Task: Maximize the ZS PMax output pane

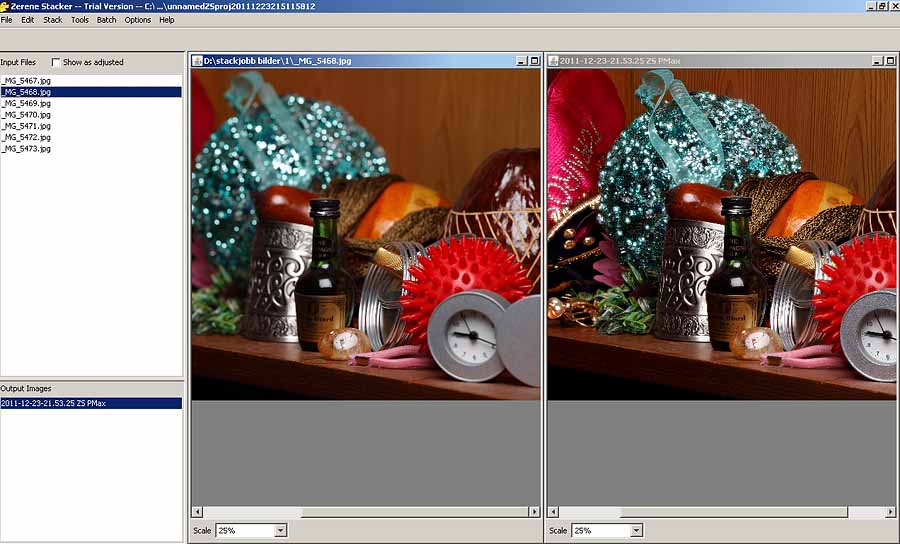Action: pyautogui.click(x=891, y=61)
